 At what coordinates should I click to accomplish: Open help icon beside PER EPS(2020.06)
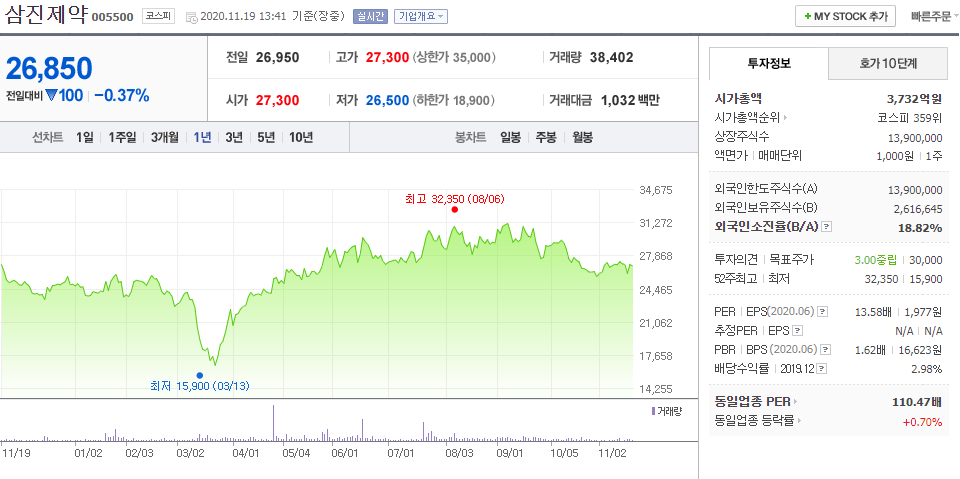[x=822, y=312]
